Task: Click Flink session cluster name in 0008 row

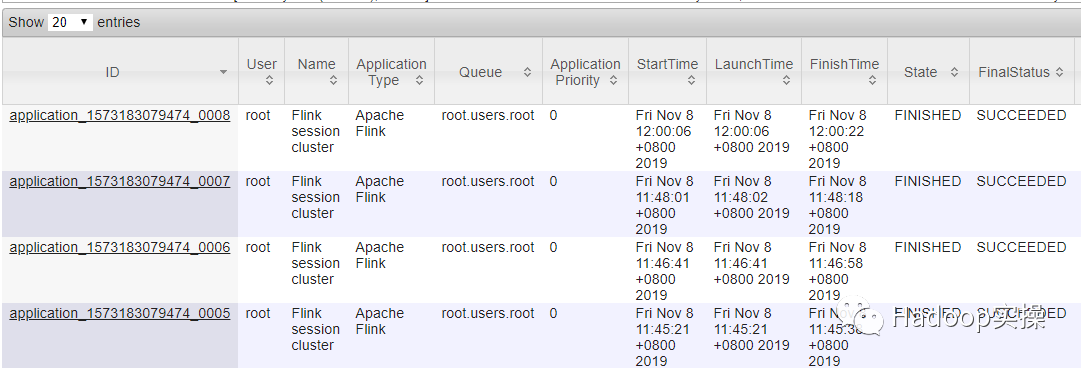Action: [316, 131]
